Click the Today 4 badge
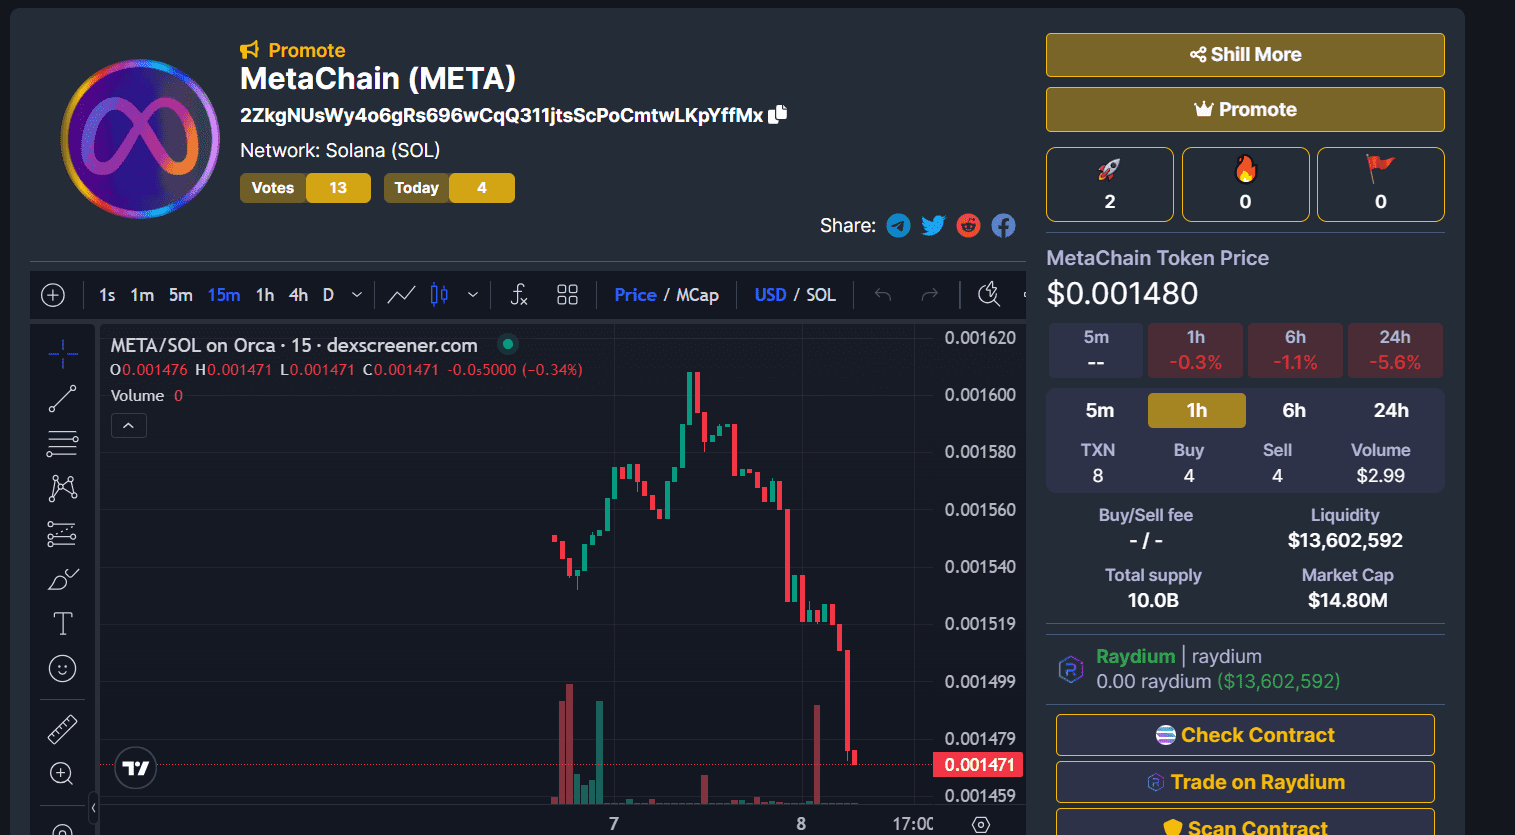Screen dimensions: 1515x835 pyautogui.click(x=449, y=188)
